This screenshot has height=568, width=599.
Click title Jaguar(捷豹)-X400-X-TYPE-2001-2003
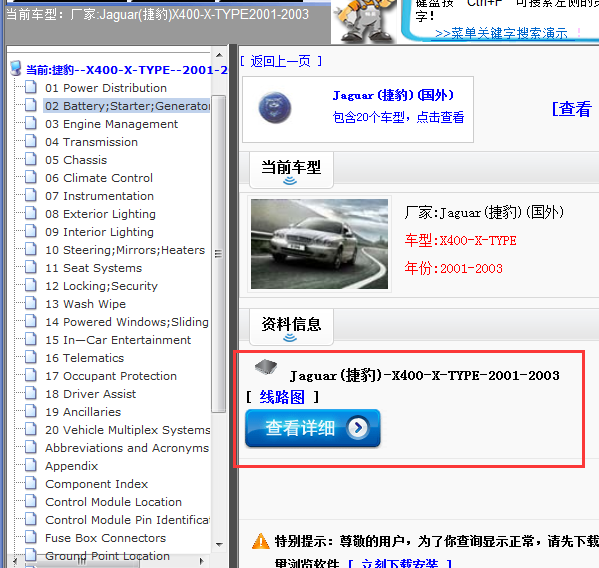424,375
